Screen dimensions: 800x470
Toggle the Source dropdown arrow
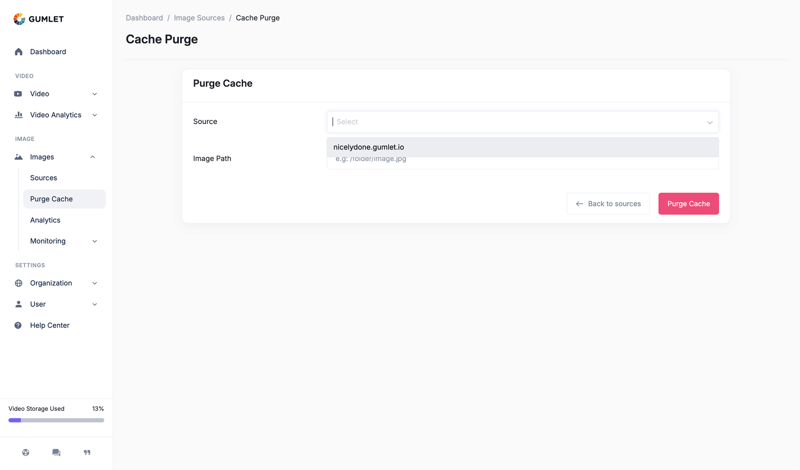coord(710,122)
